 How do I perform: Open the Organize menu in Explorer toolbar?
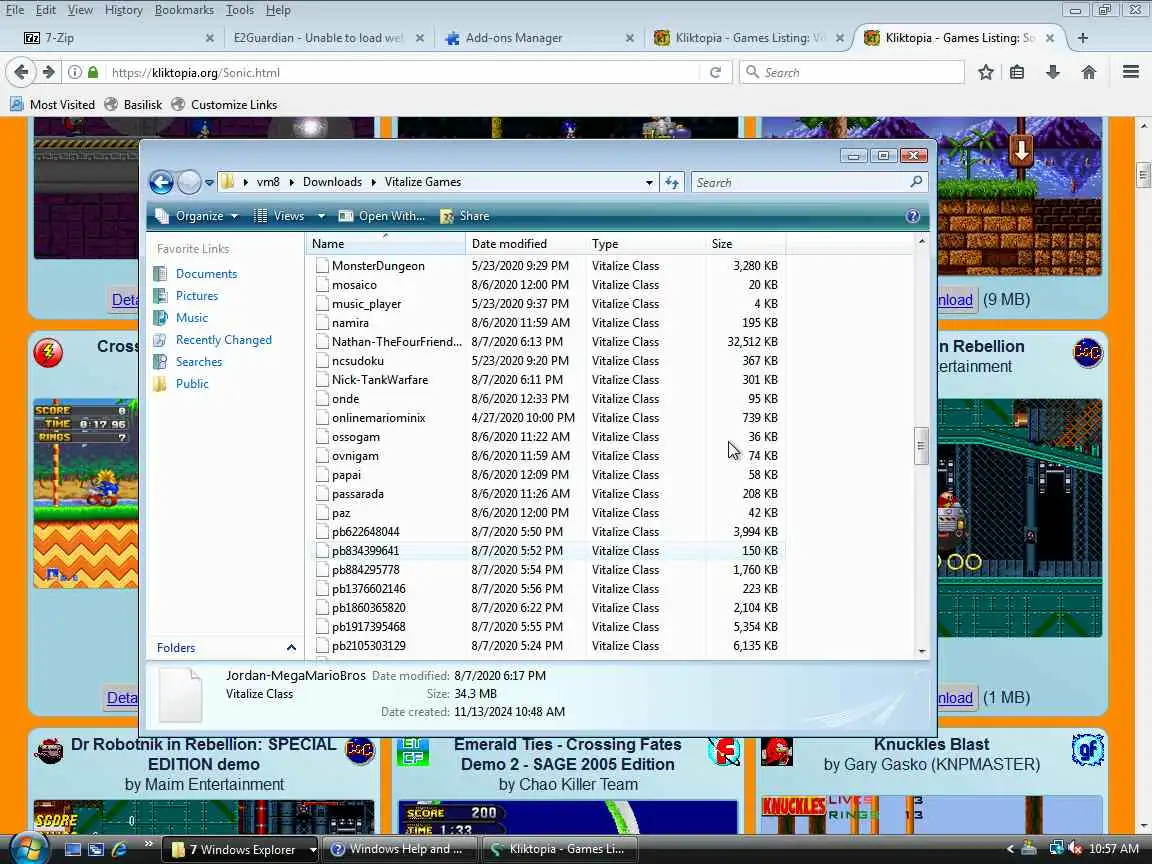point(196,216)
